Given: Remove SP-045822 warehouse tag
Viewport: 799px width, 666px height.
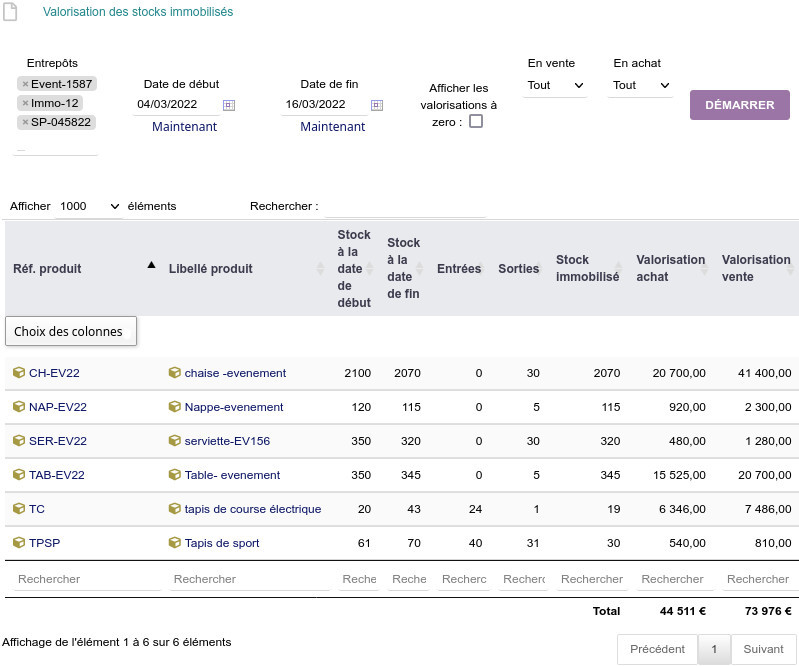Looking at the screenshot, I should click(x=25, y=123).
